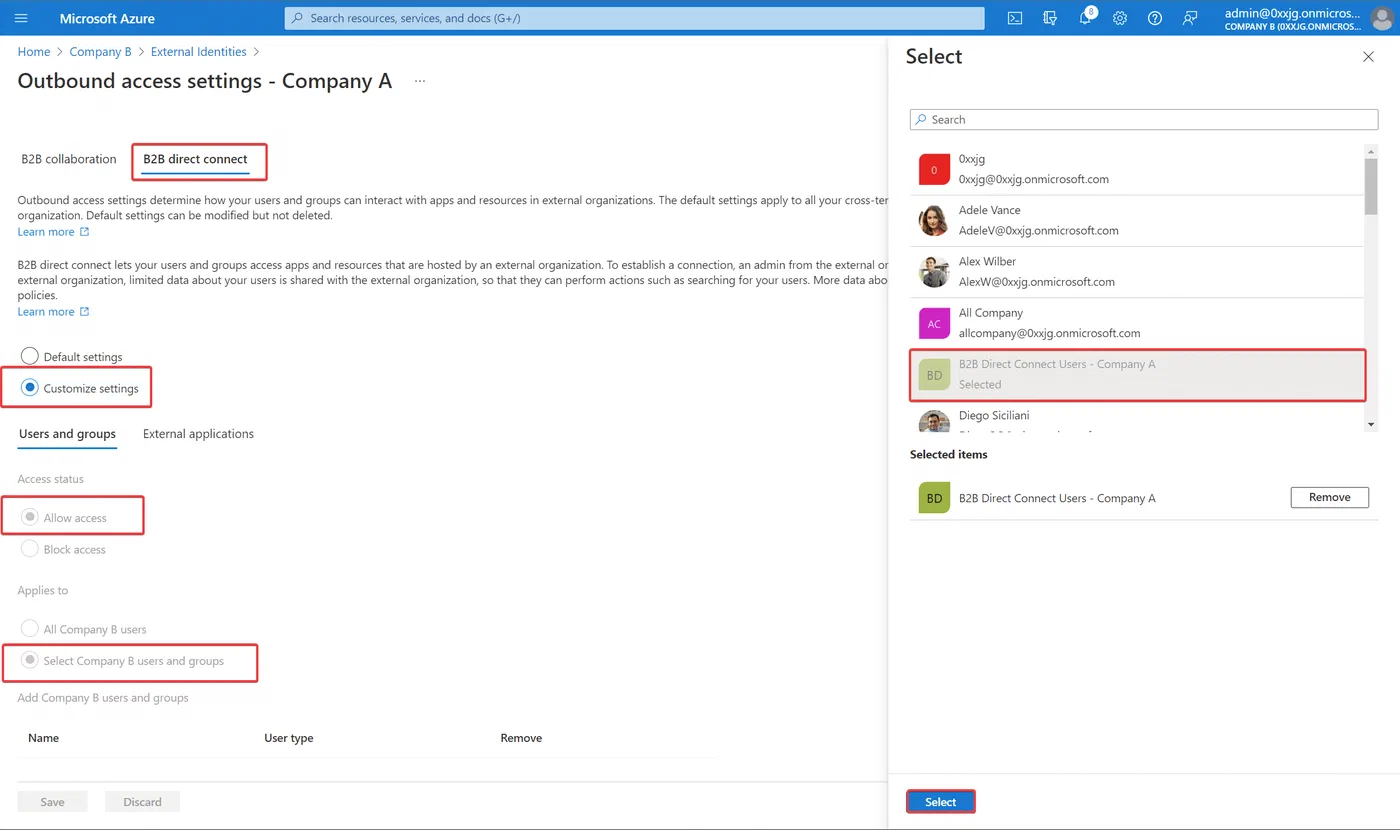Viewport: 1400px width, 830px height.
Task: Open the directories and subscriptions filter icon
Action: pos(1049,18)
